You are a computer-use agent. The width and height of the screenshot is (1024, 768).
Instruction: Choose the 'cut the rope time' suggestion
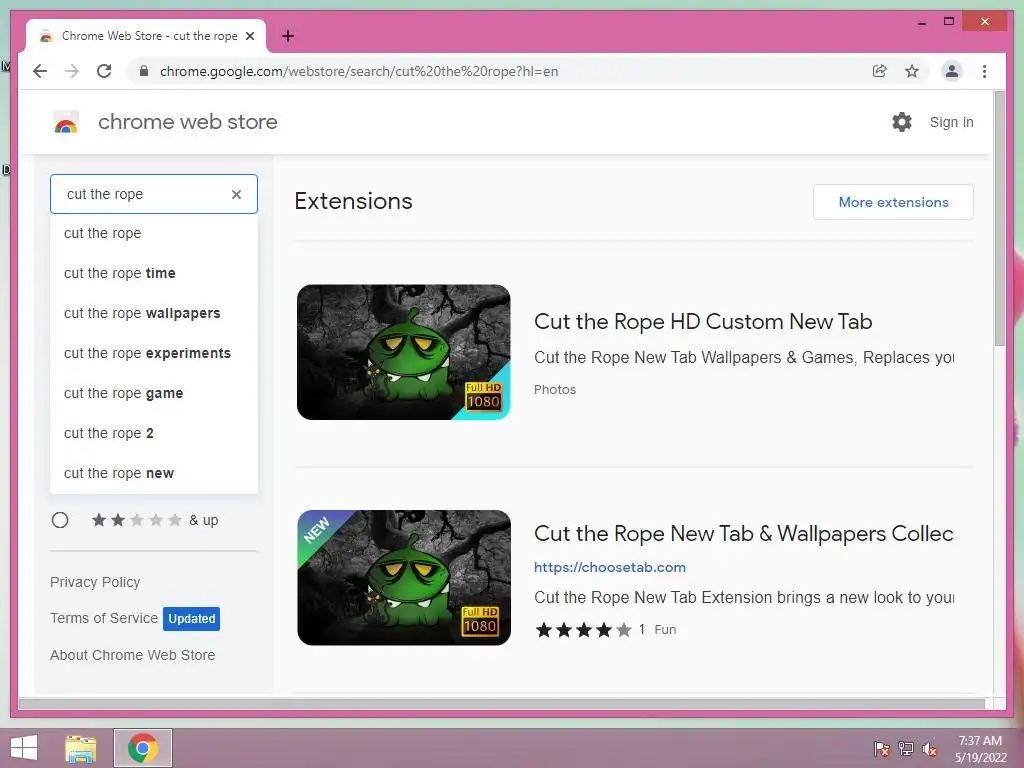(x=154, y=273)
